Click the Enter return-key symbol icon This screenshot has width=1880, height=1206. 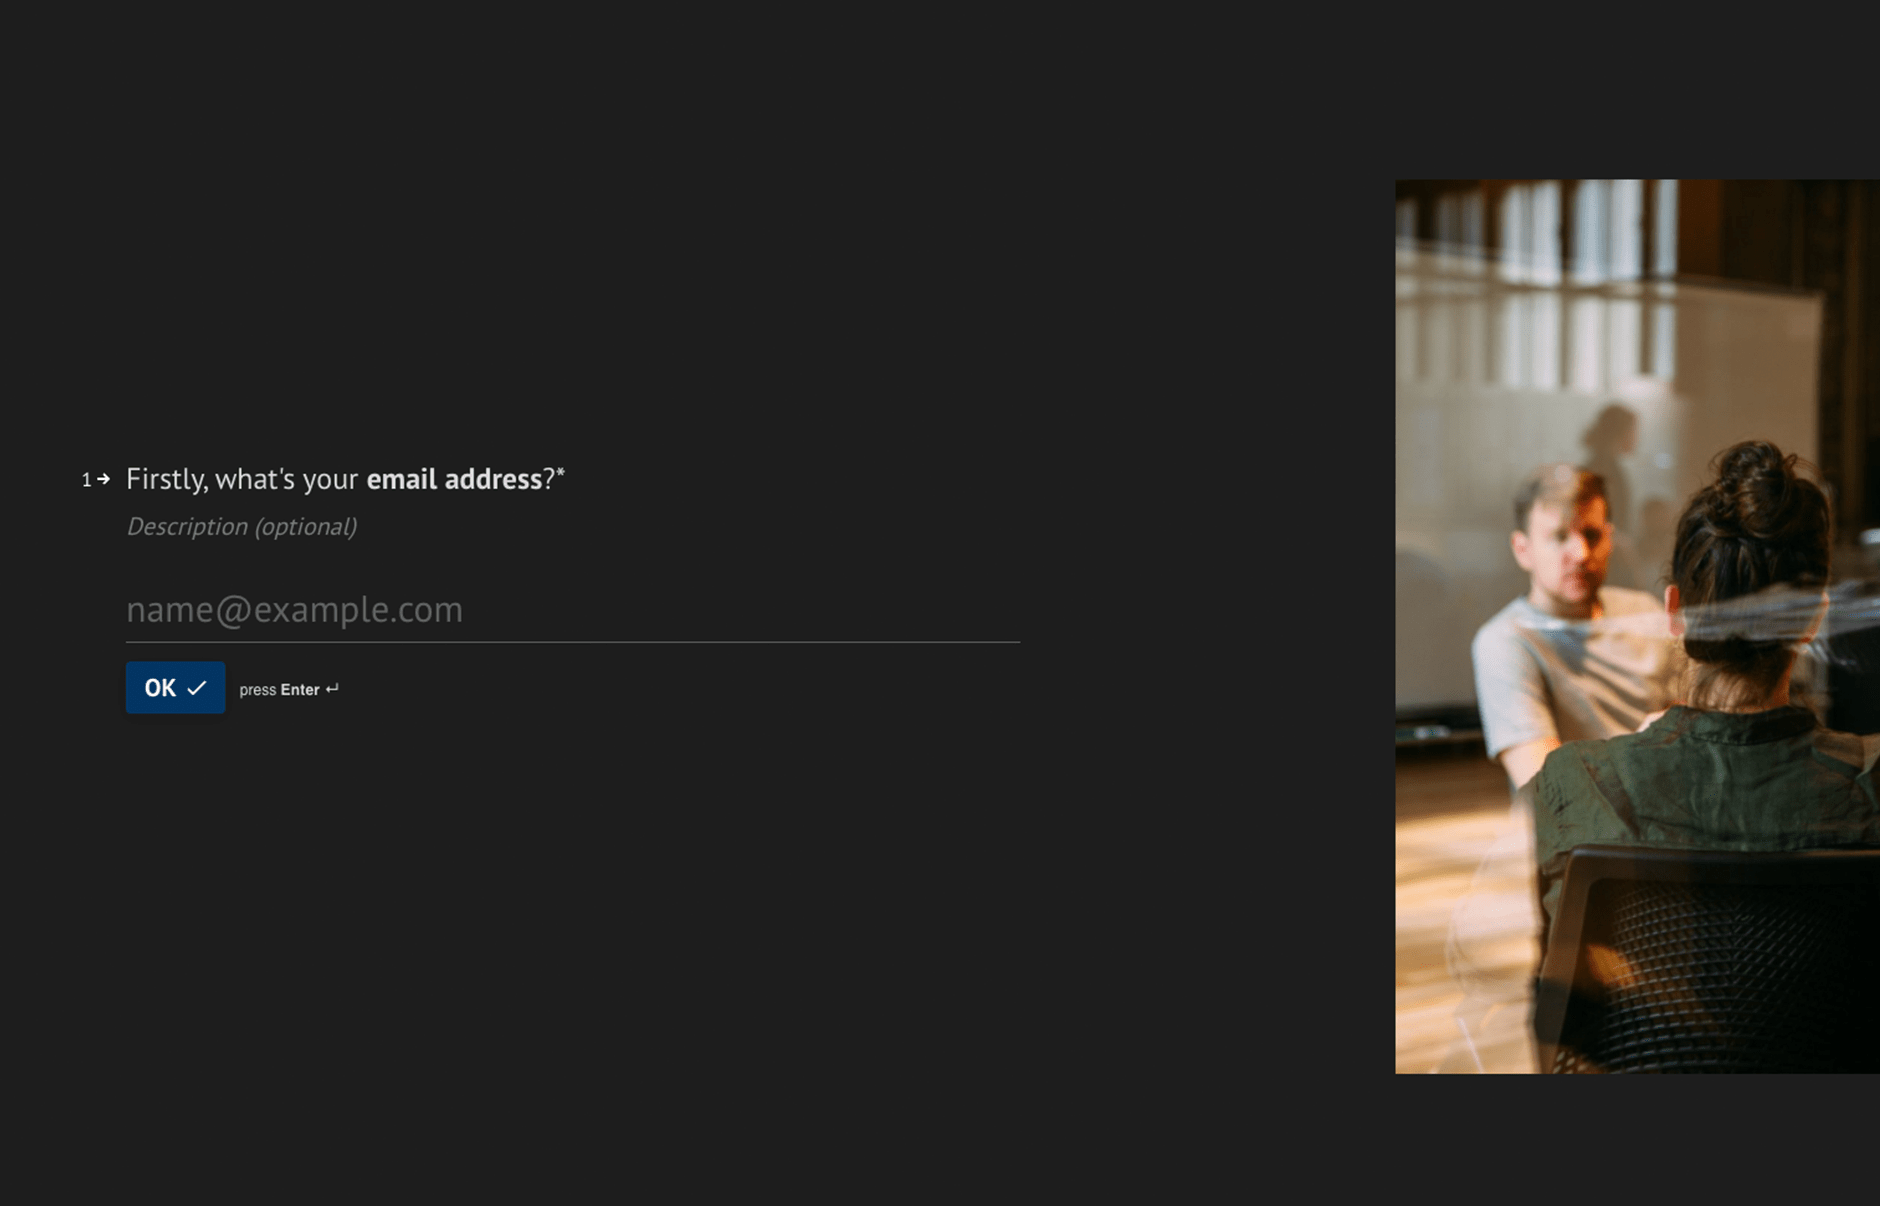tap(332, 689)
